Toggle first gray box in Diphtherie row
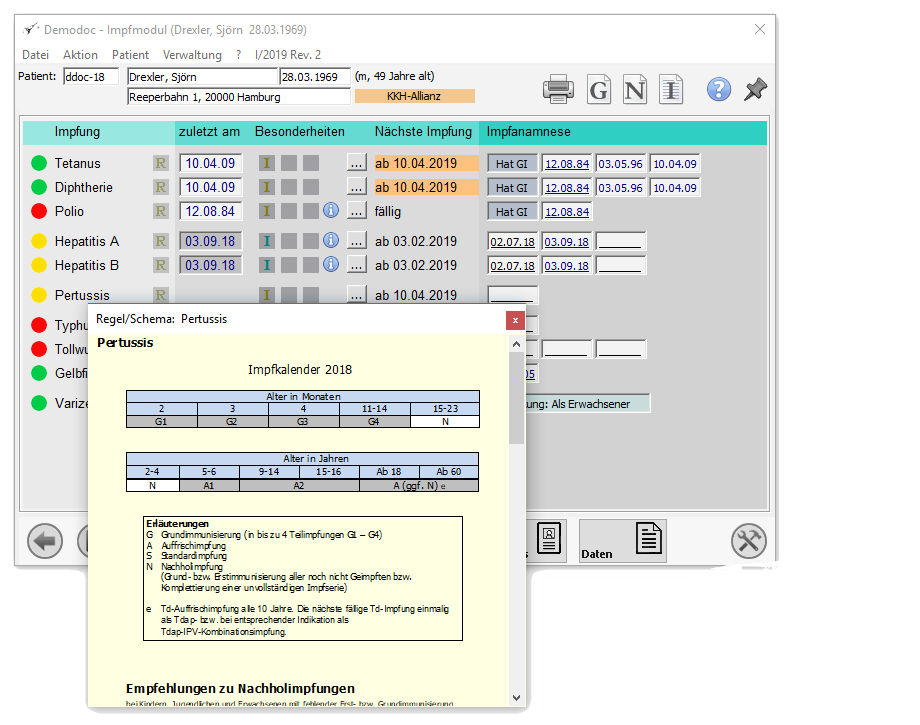The width and height of the screenshot is (920, 725). pyautogui.click(x=289, y=187)
